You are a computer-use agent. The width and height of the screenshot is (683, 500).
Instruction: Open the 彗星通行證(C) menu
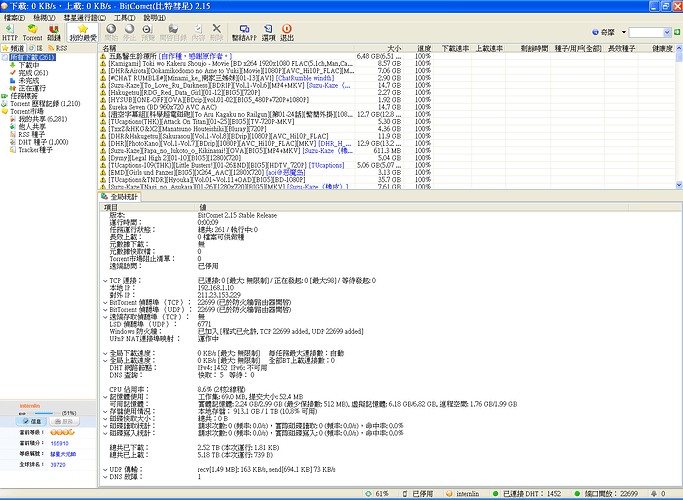85,18
